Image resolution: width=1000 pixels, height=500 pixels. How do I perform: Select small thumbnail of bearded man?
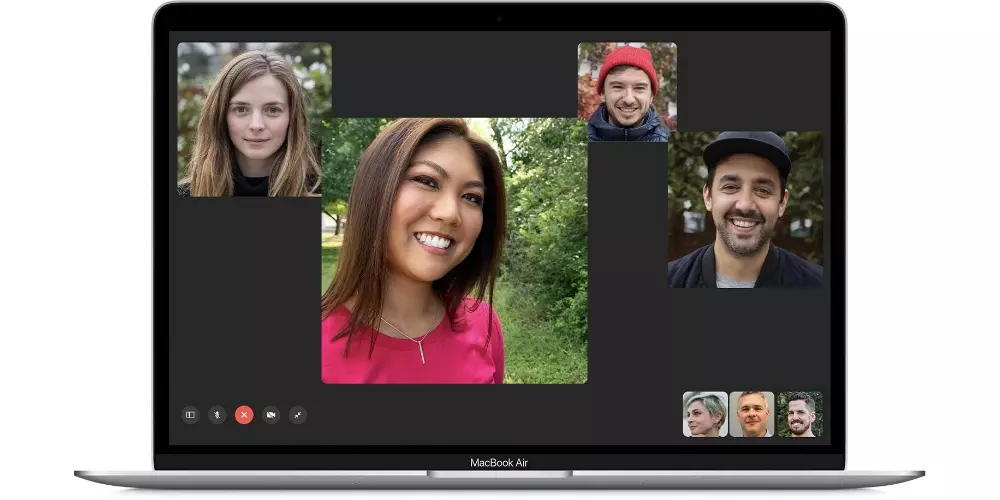pos(800,415)
